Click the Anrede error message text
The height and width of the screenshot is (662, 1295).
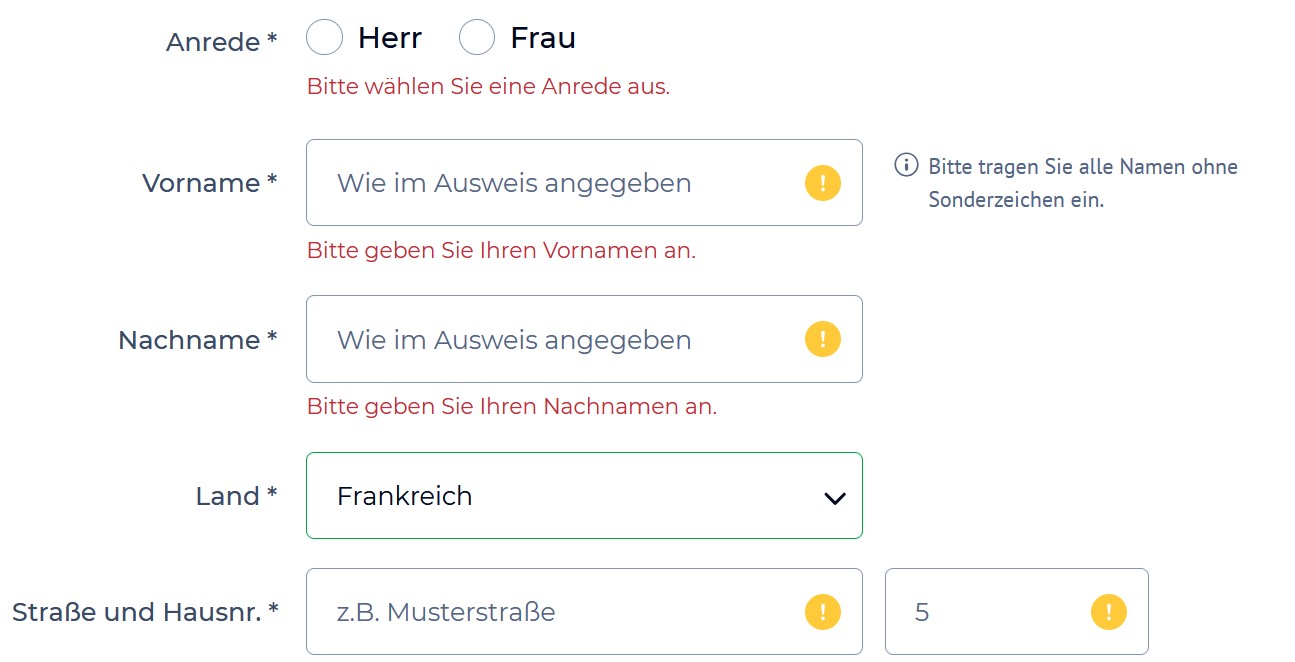tap(488, 87)
